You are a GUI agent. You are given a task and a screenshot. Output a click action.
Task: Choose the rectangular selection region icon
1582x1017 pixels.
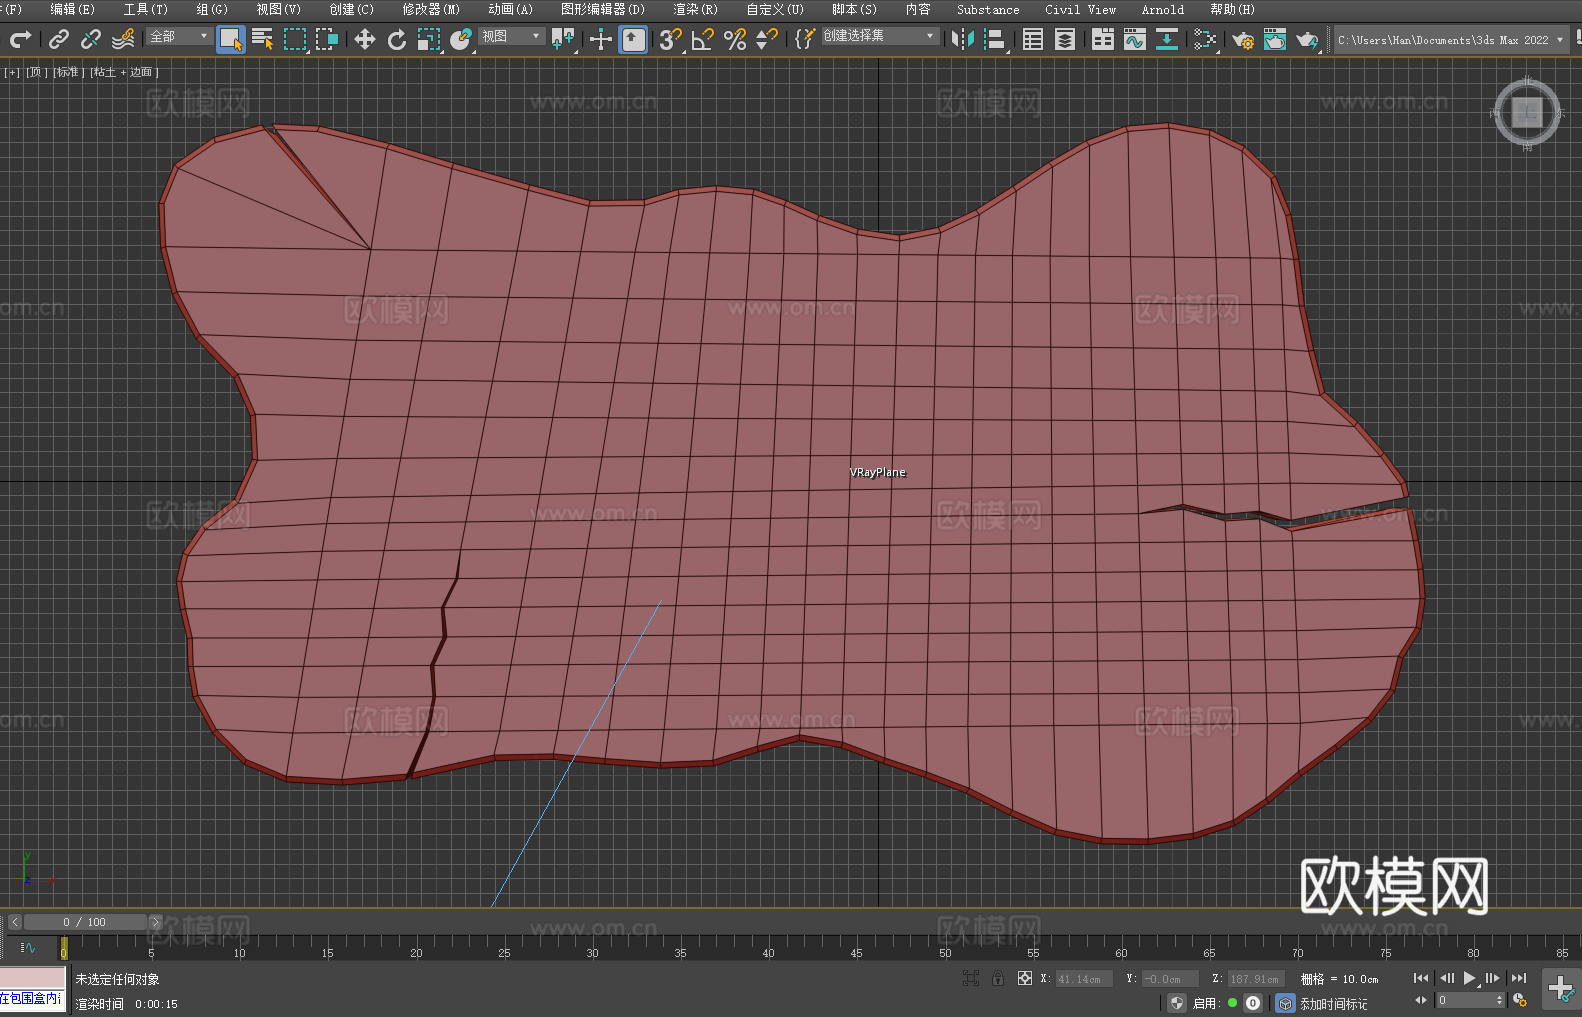click(x=295, y=39)
